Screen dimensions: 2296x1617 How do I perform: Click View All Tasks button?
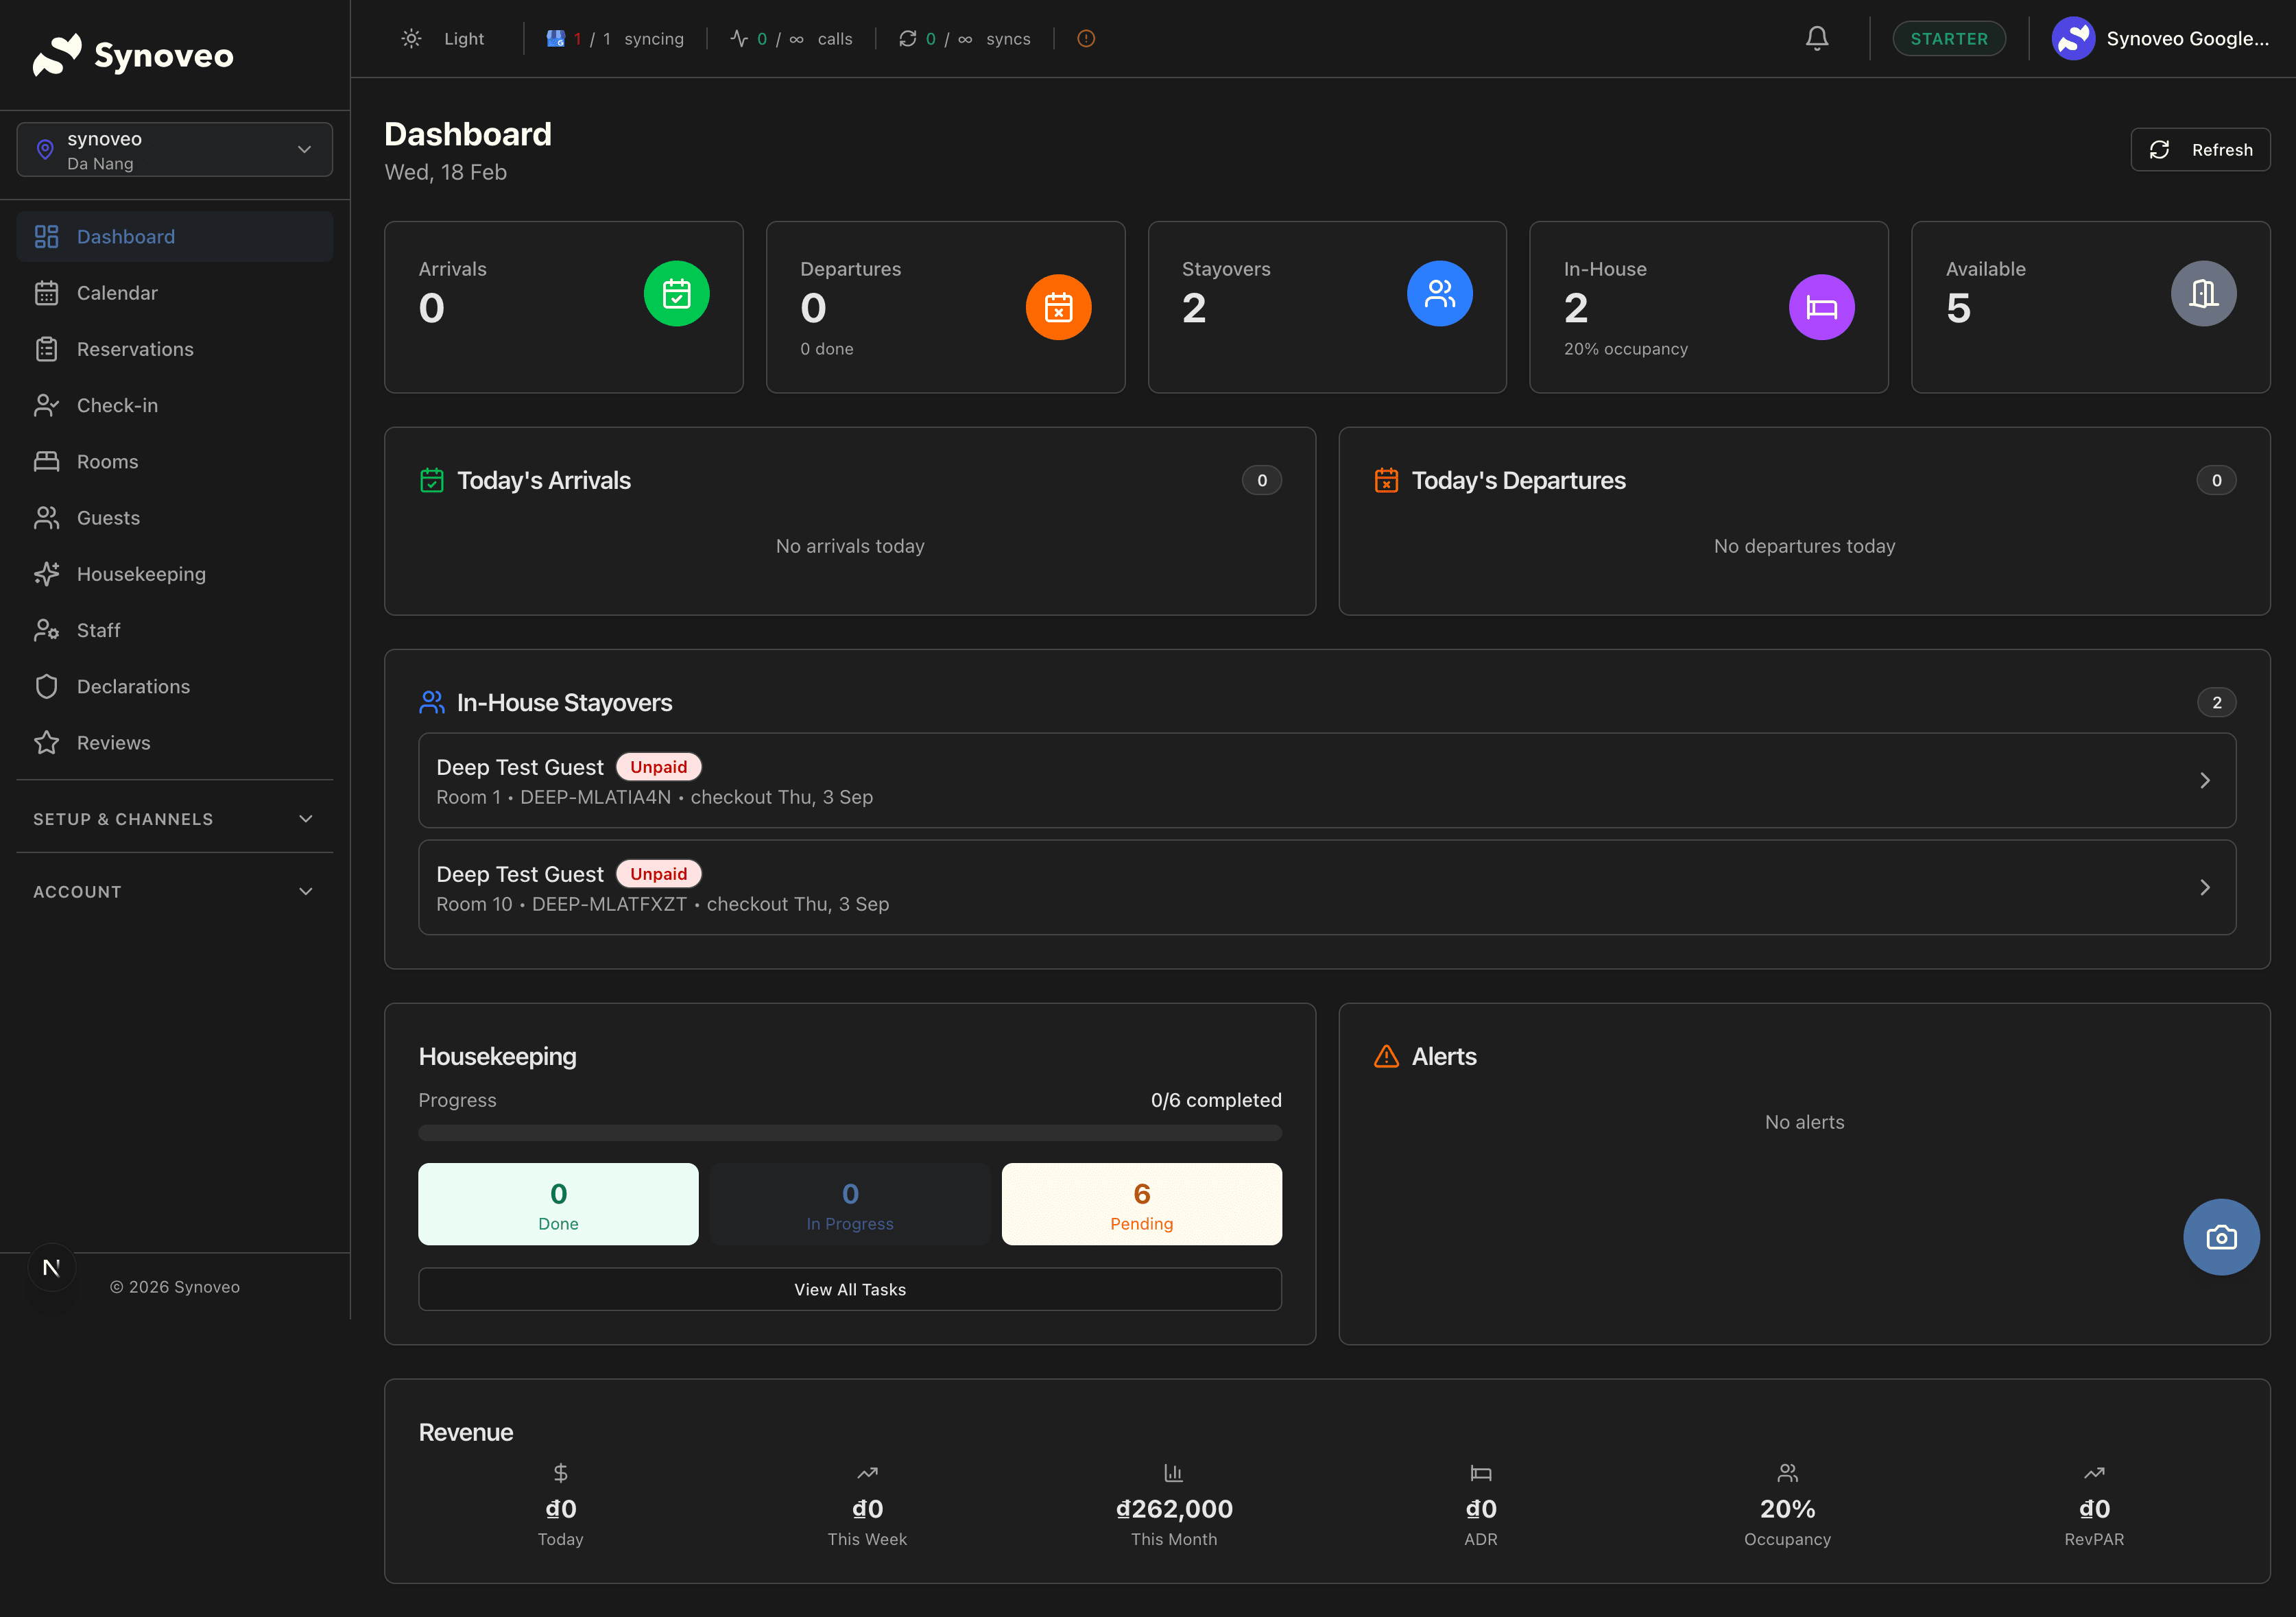click(849, 1289)
